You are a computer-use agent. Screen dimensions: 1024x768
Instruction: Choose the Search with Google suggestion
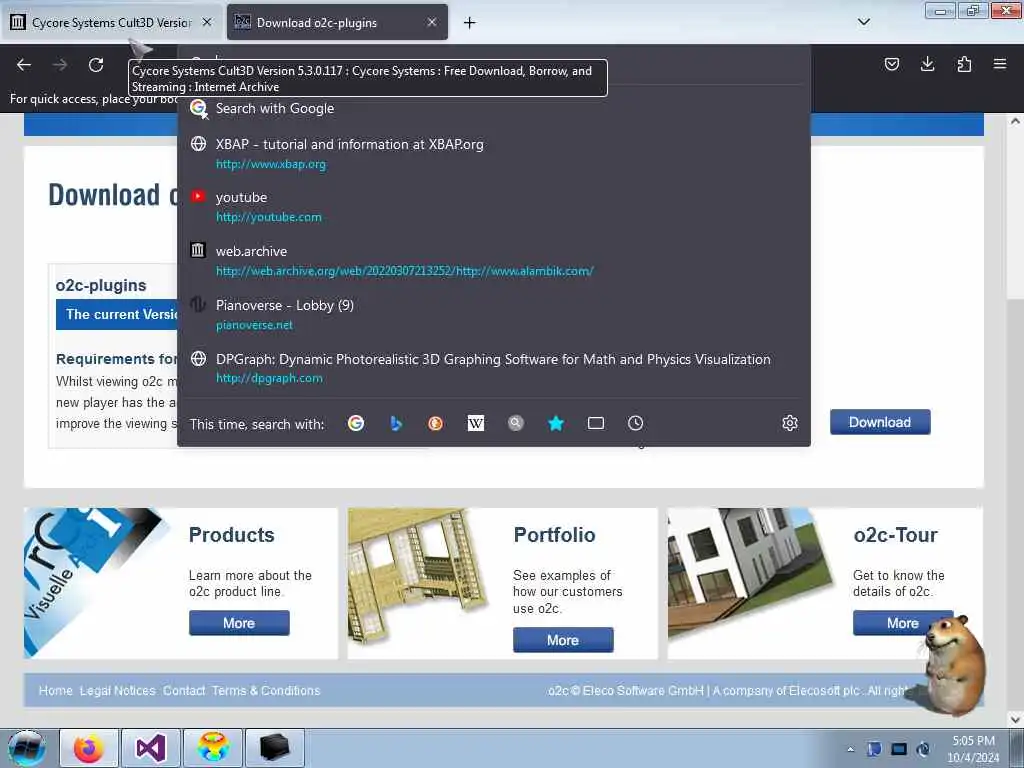tap(493, 108)
